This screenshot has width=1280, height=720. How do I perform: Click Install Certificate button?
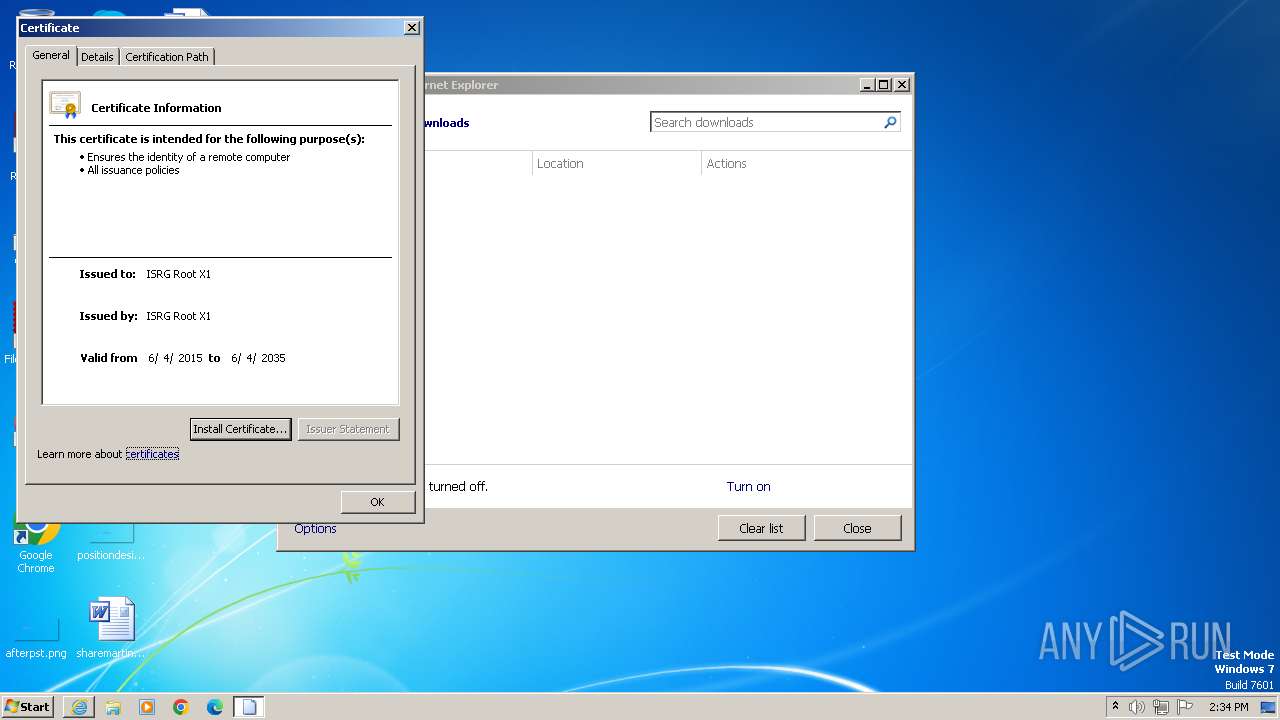click(240, 429)
